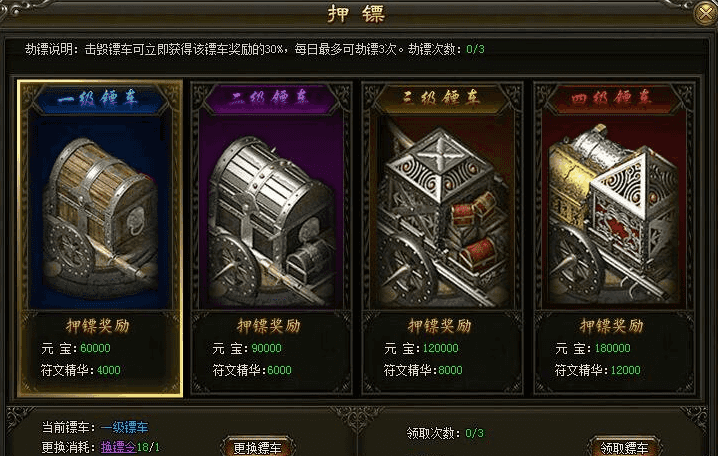Click the 更换镖车 button

click(257, 447)
